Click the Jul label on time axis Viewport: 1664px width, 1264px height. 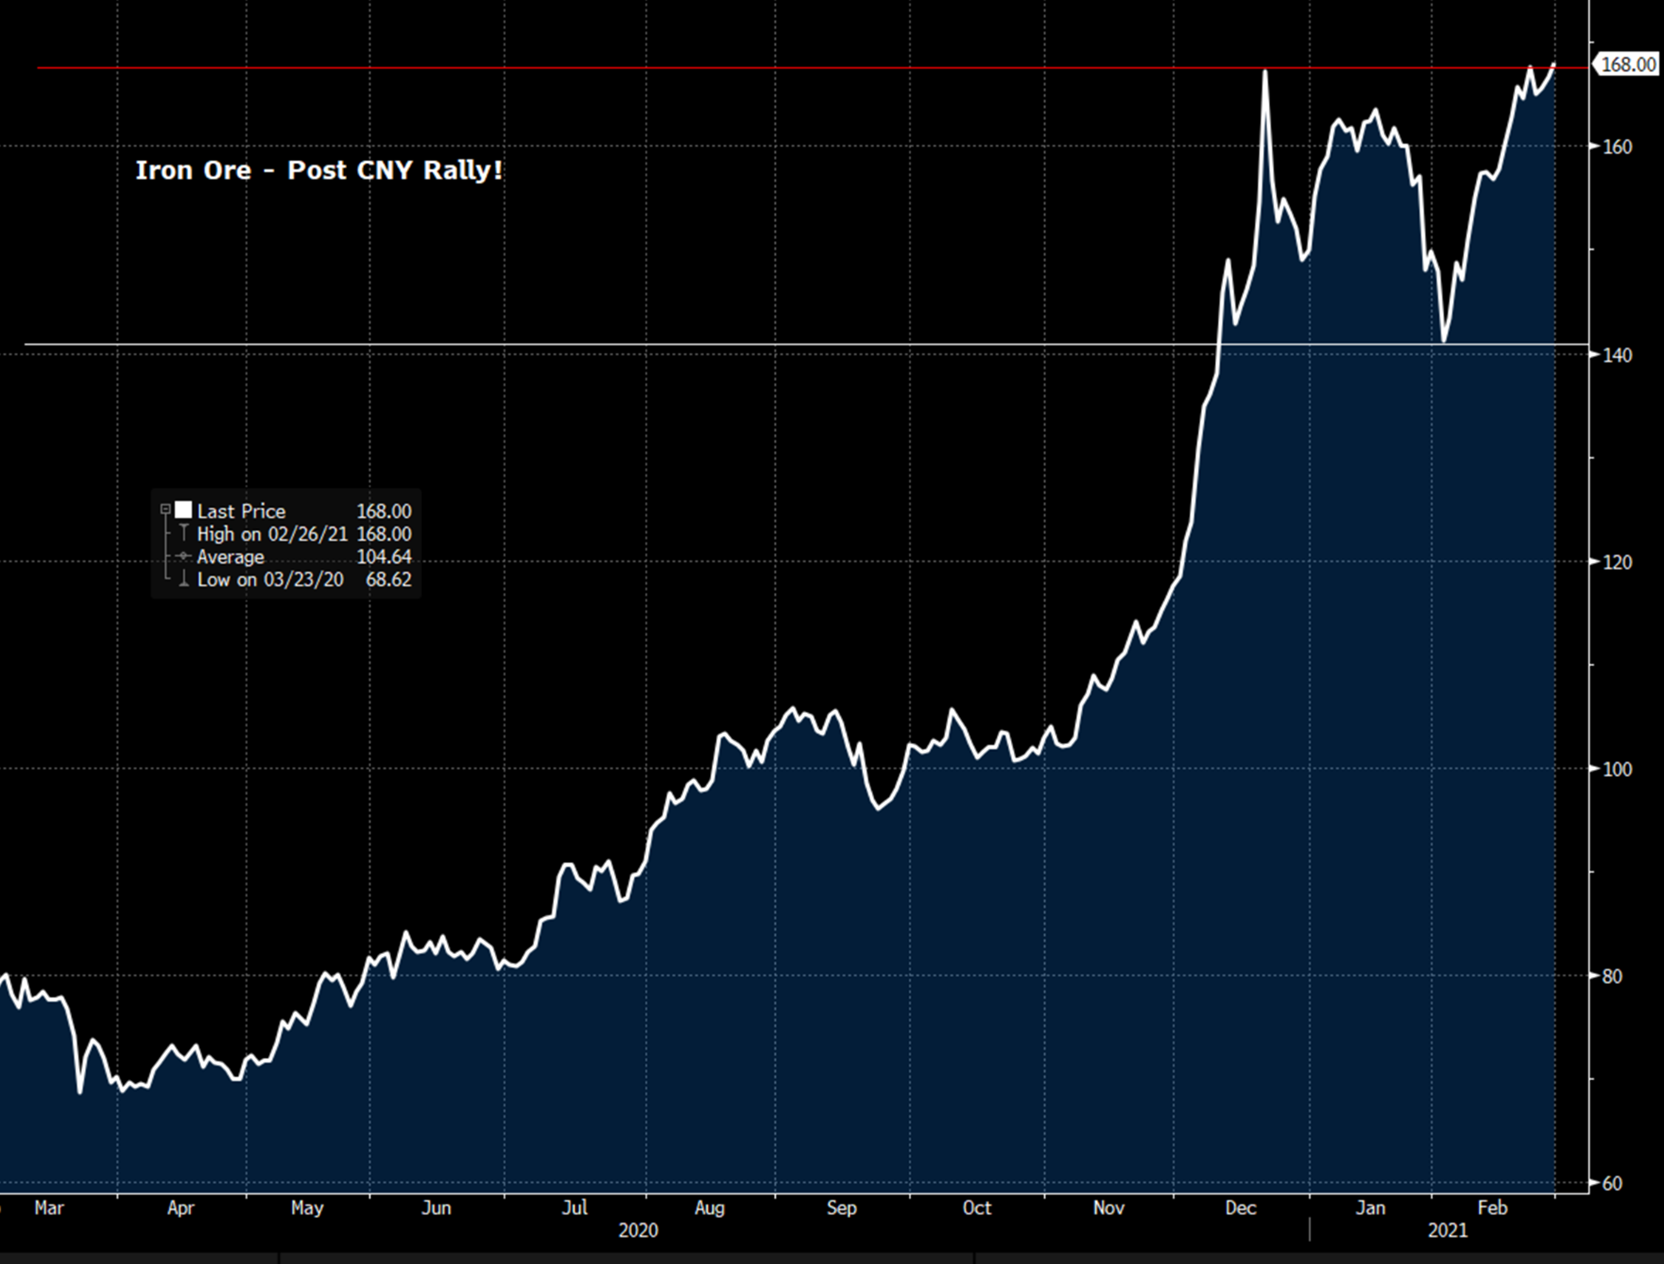pos(574,1208)
